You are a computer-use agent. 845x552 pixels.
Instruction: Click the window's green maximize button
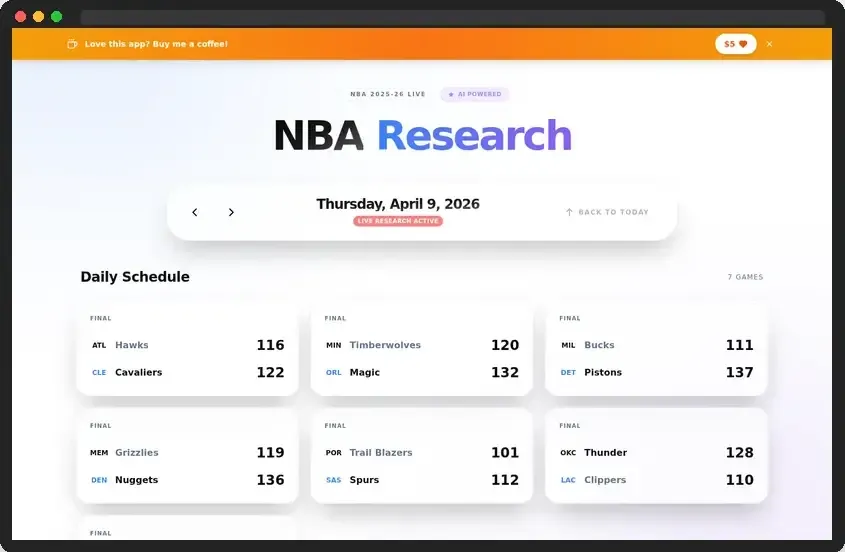[57, 17]
